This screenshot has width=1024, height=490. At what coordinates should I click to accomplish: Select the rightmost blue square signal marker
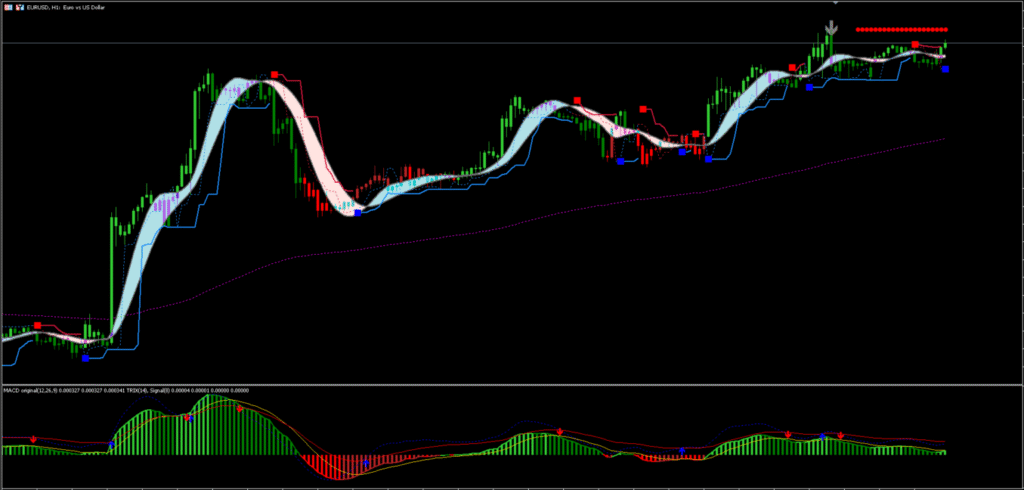(x=946, y=69)
